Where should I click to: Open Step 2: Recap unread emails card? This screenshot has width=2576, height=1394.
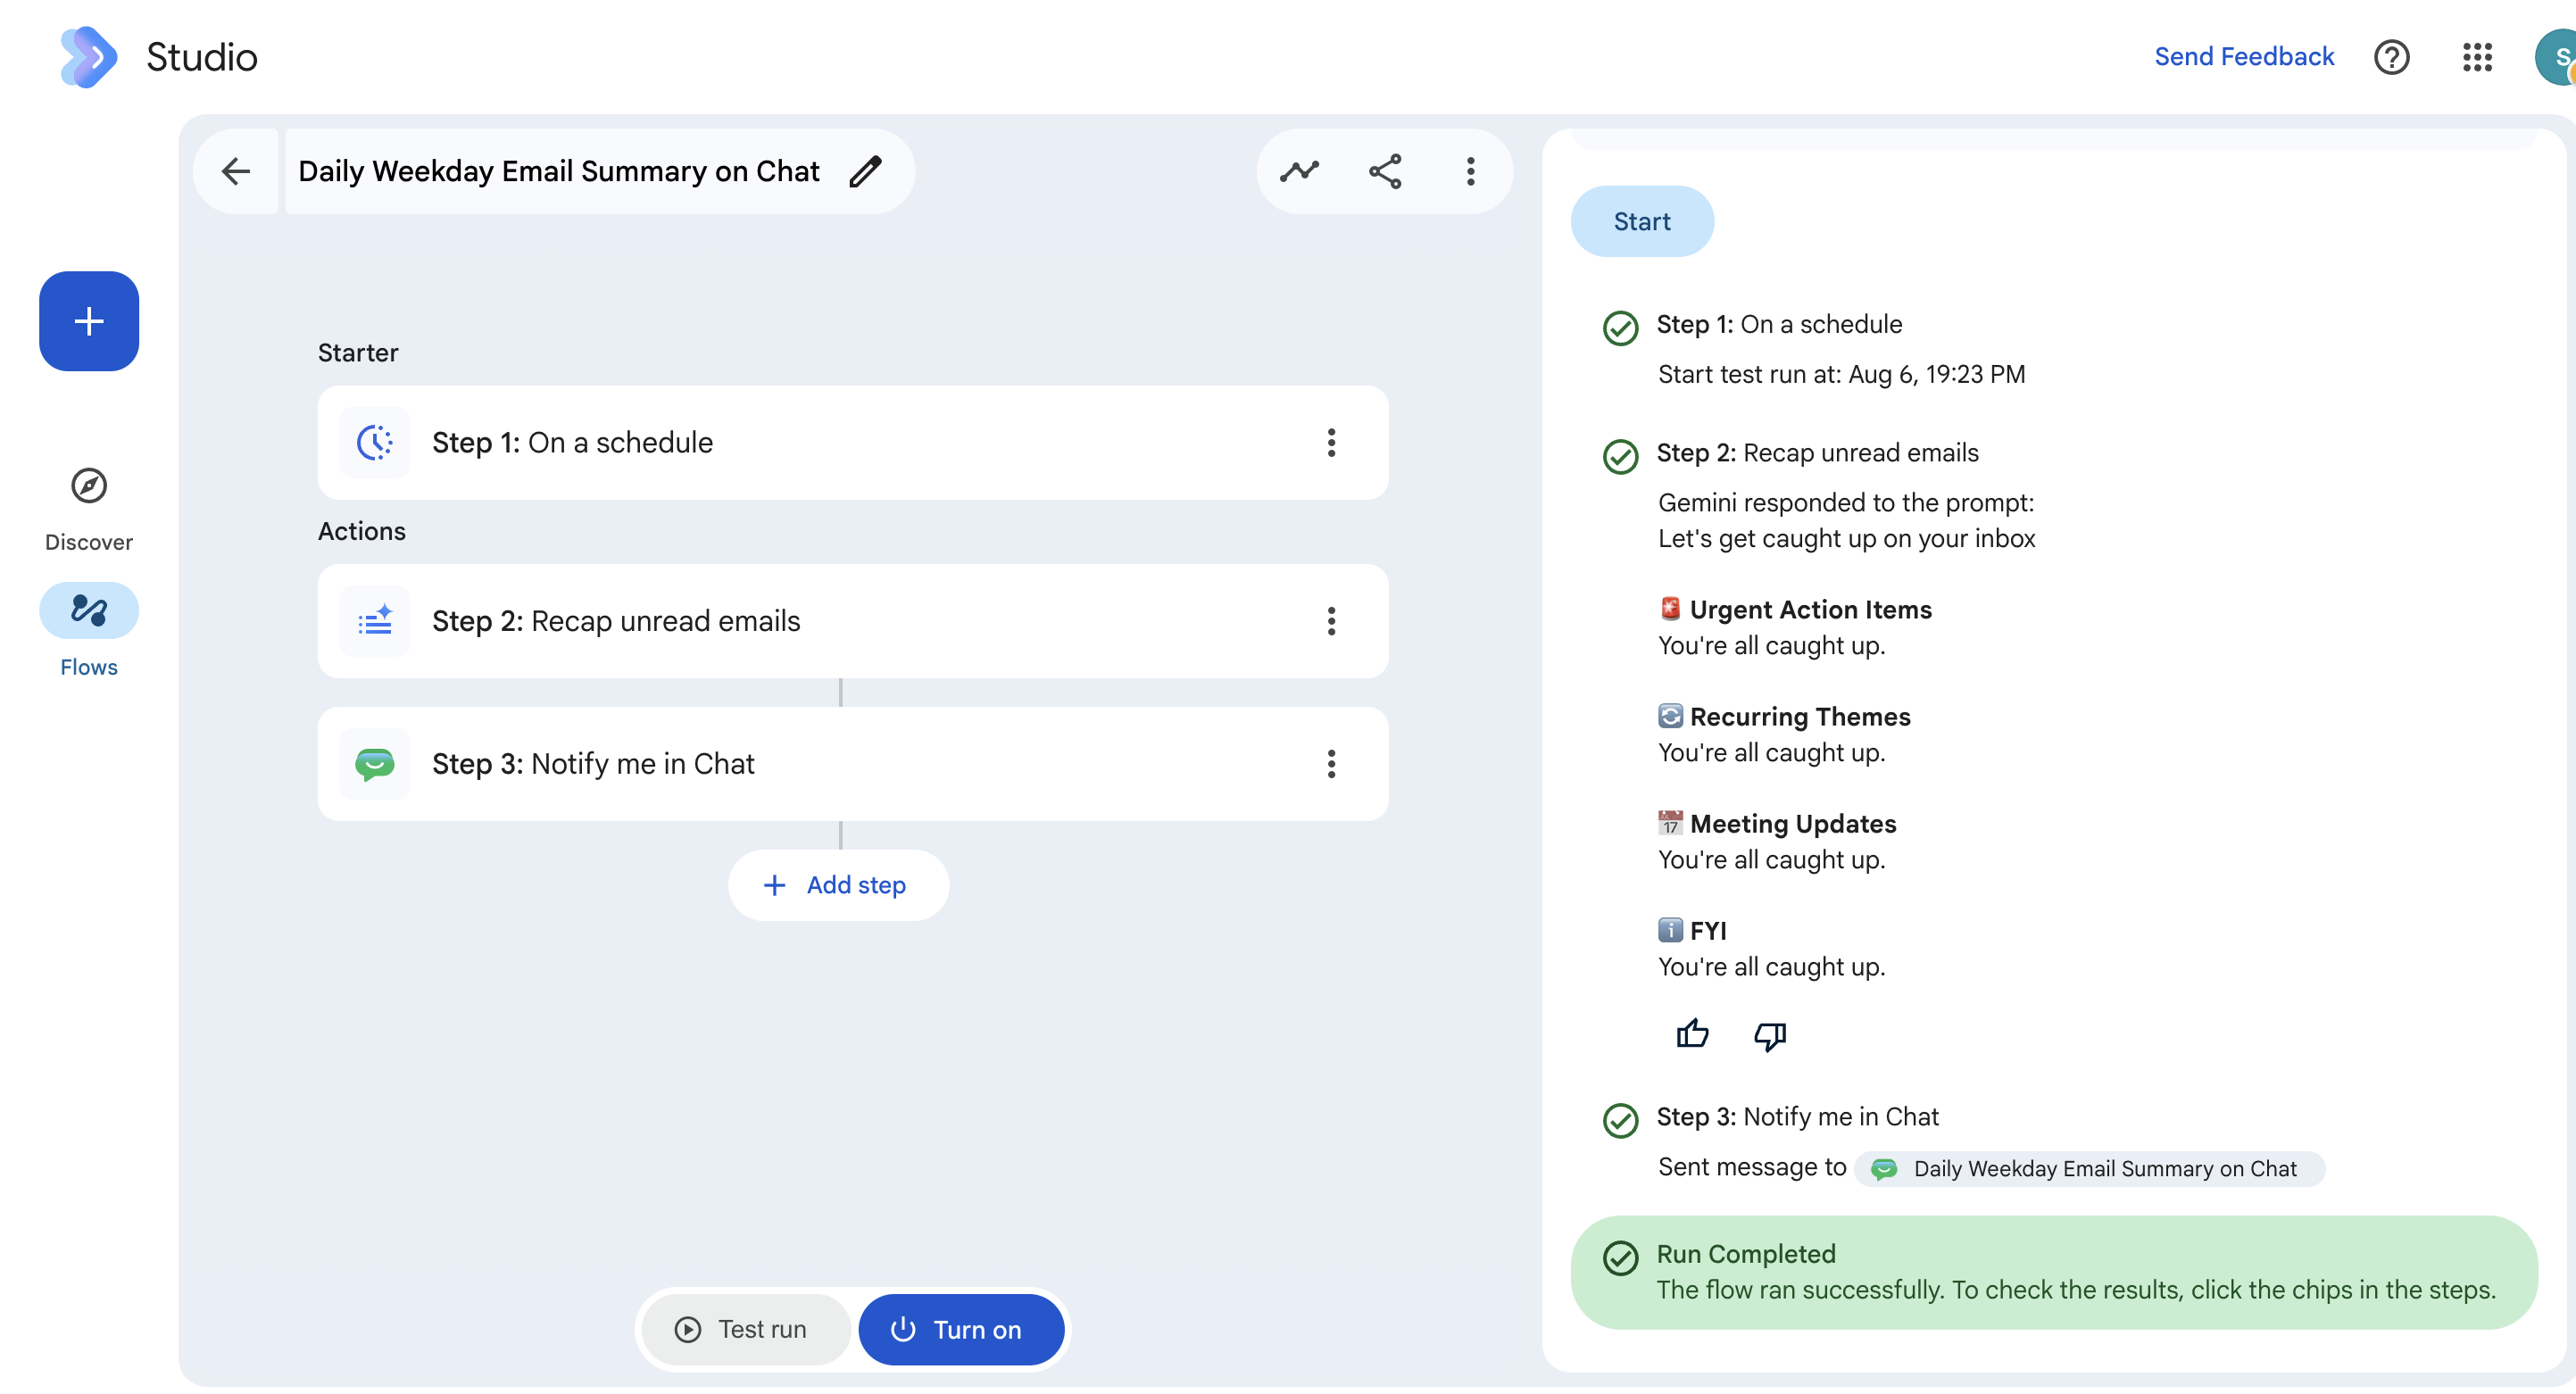pyautogui.click(x=853, y=621)
